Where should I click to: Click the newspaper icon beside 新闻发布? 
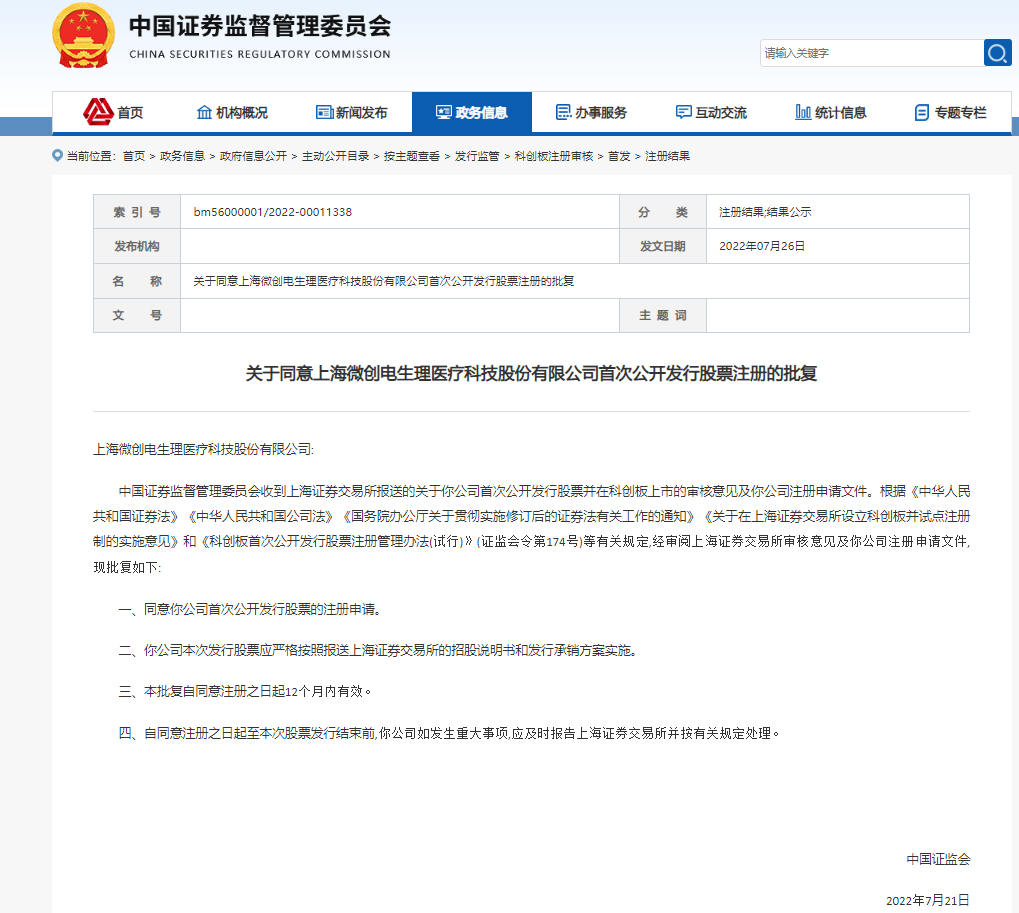coord(324,112)
